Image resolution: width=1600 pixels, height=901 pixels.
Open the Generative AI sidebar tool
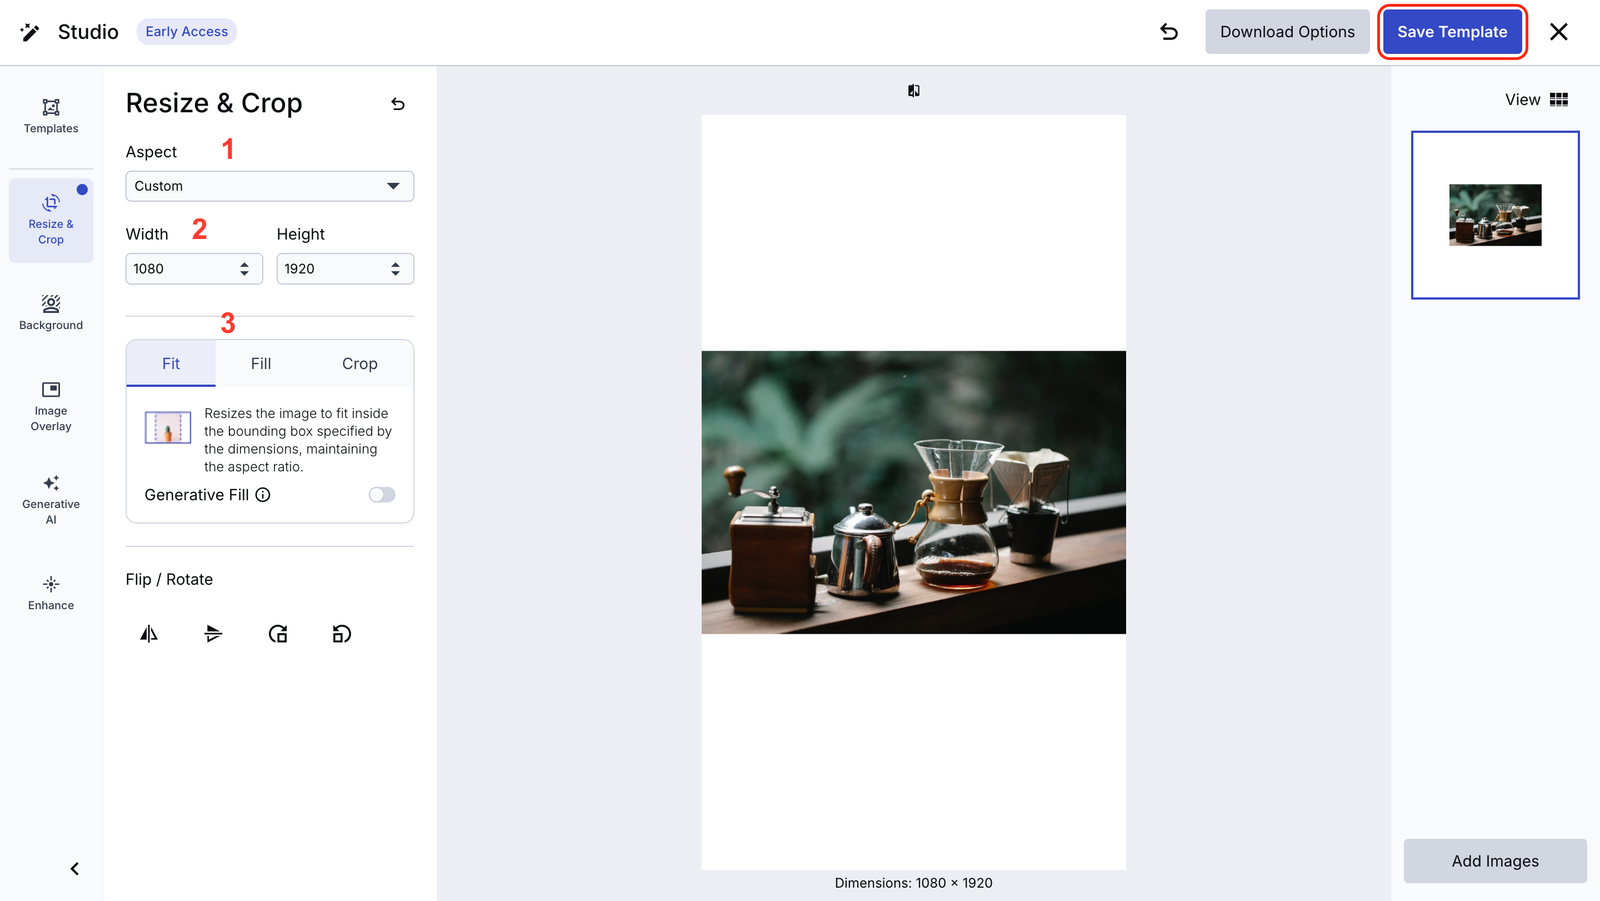click(x=51, y=499)
